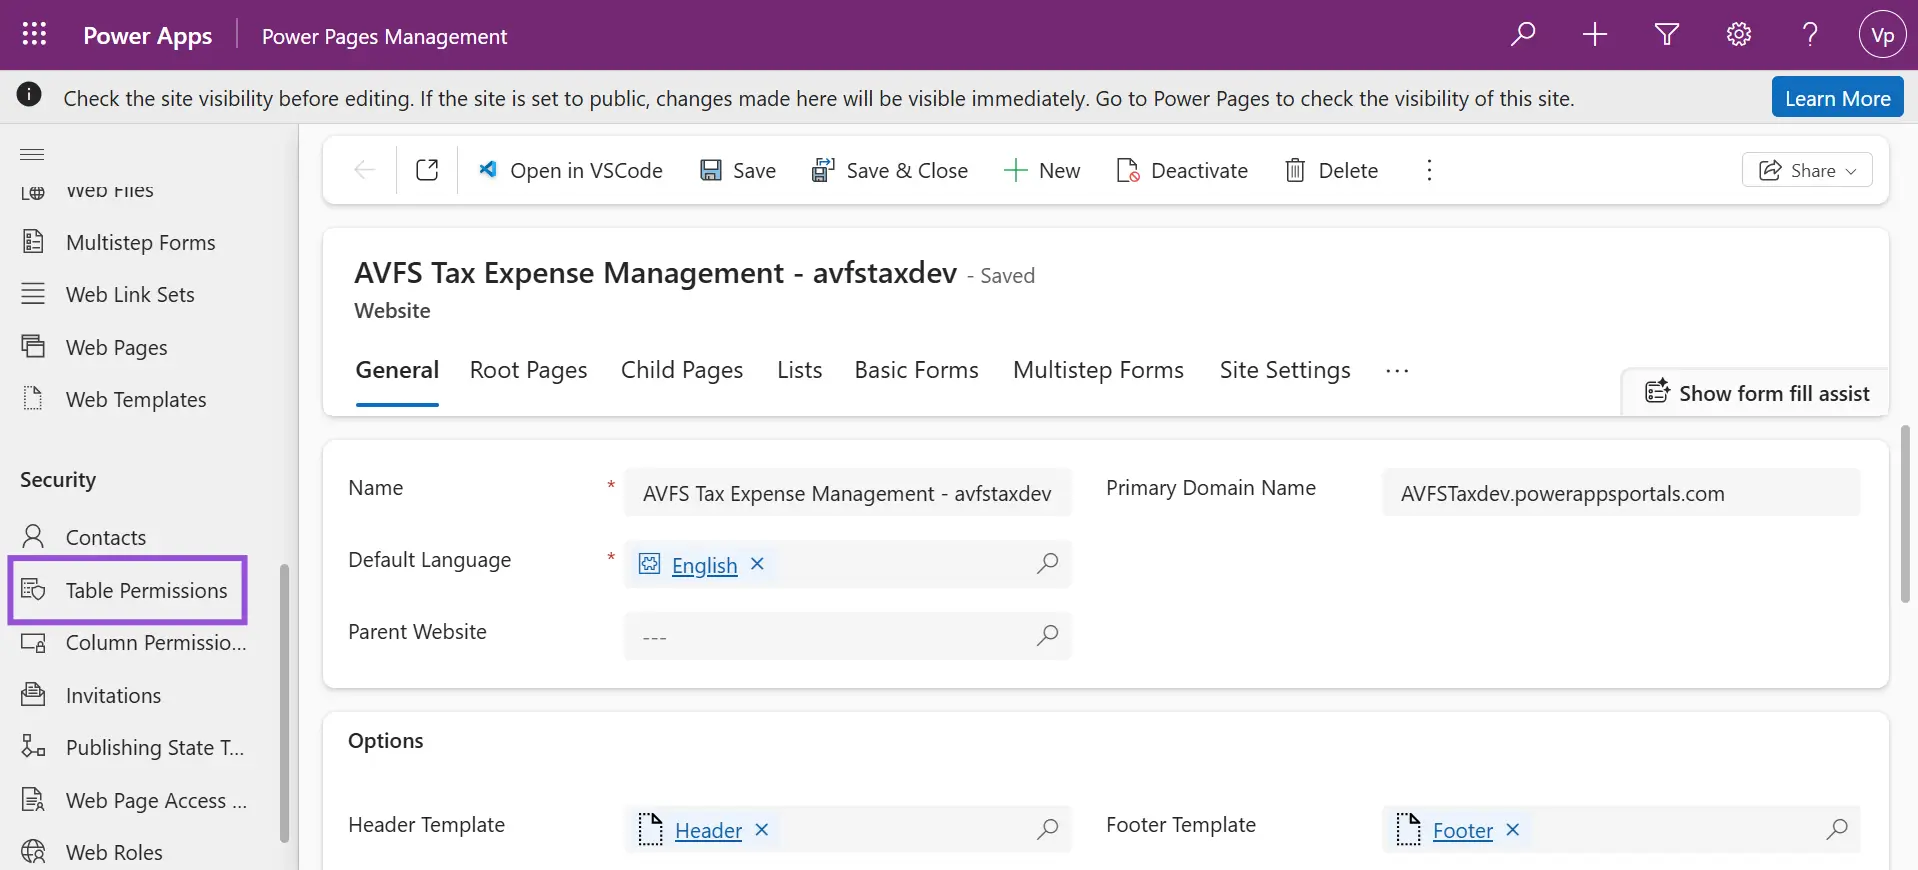The width and height of the screenshot is (1918, 870).
Task: Click the Learn More button
Action: pyautogui.click(x=1838, y=98)
